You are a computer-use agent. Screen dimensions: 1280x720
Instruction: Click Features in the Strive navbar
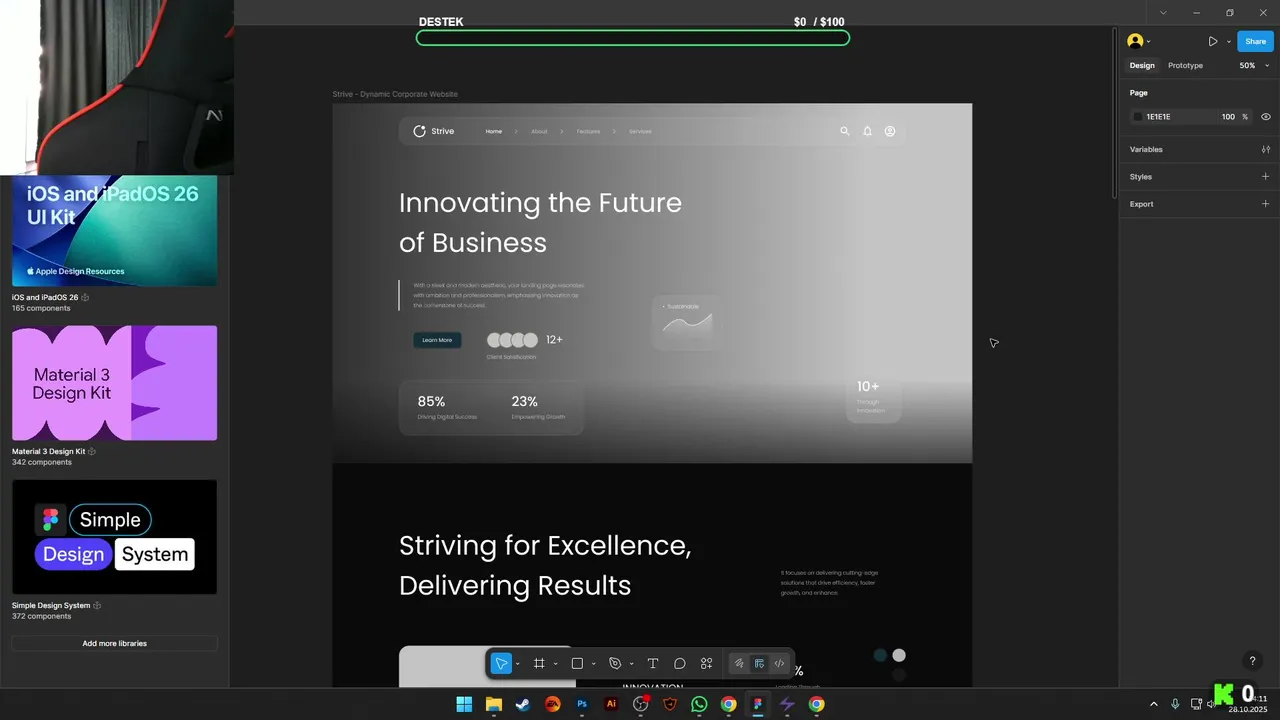(588, 131)
